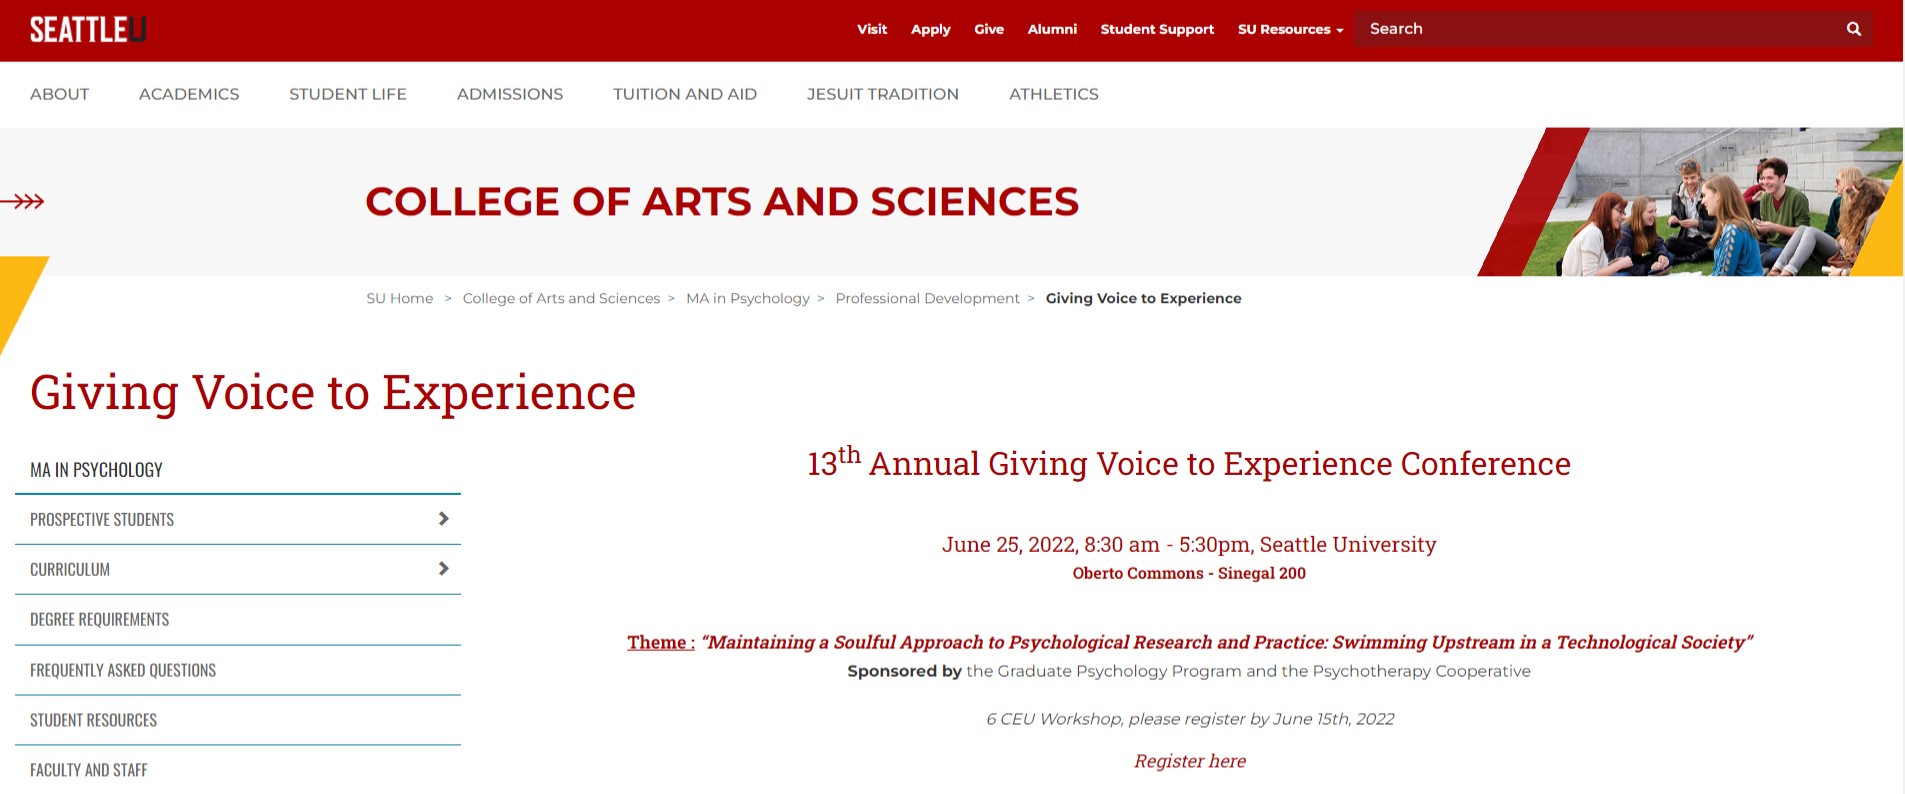
Task: Expand the Curriculum submenu chevron
Action: pos(443,569)
